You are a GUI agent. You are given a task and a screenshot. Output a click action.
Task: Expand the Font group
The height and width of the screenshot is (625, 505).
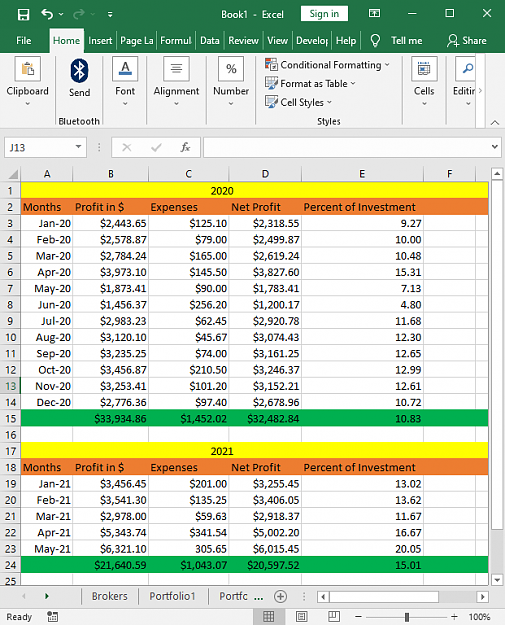[x=125, y=82]
